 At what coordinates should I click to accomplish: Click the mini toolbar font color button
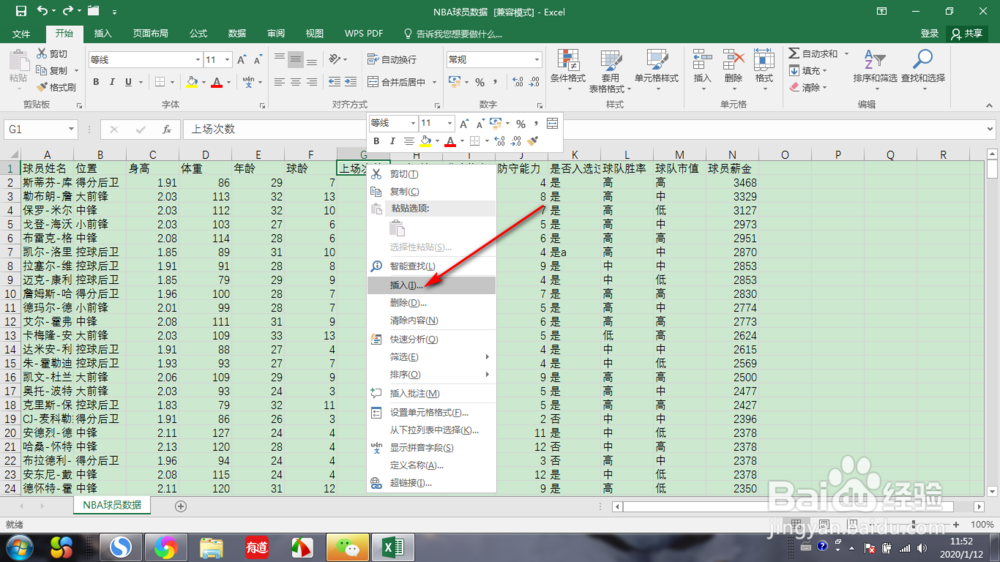450,141
